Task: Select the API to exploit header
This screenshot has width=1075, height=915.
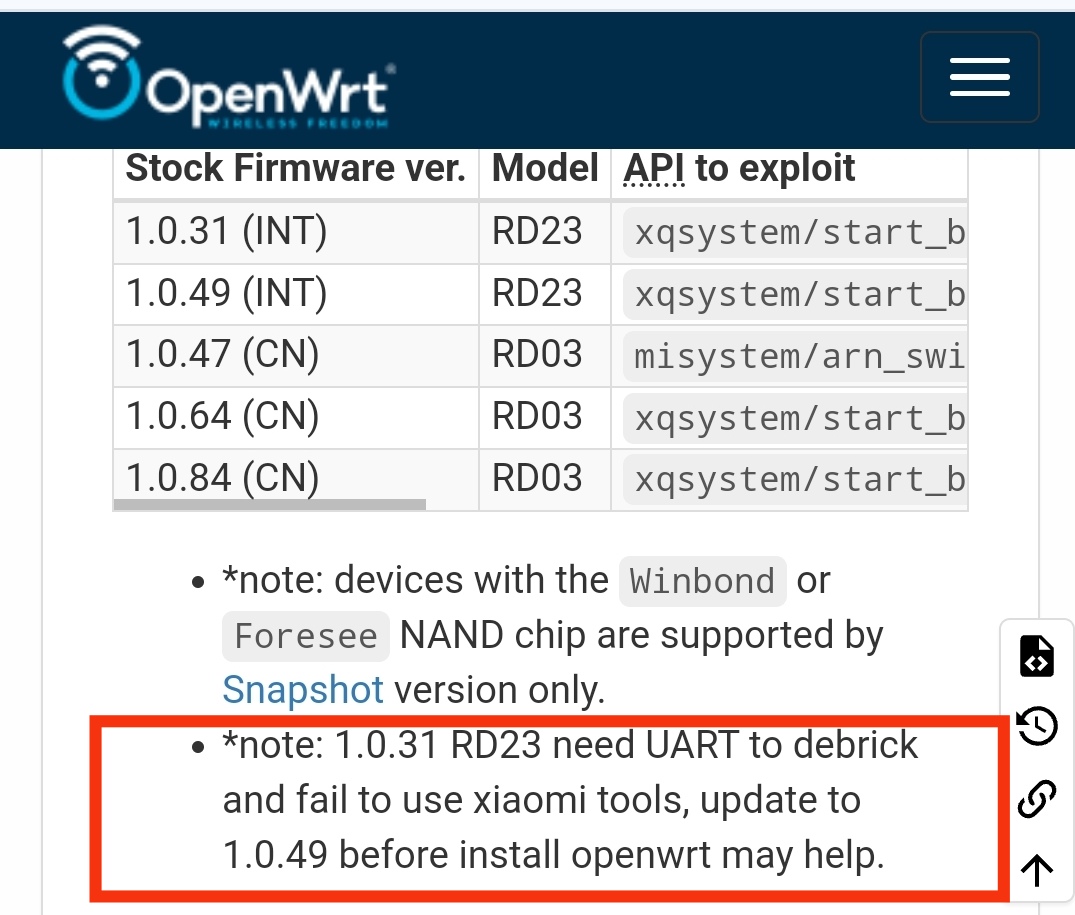Action: [x=738, y=169]
